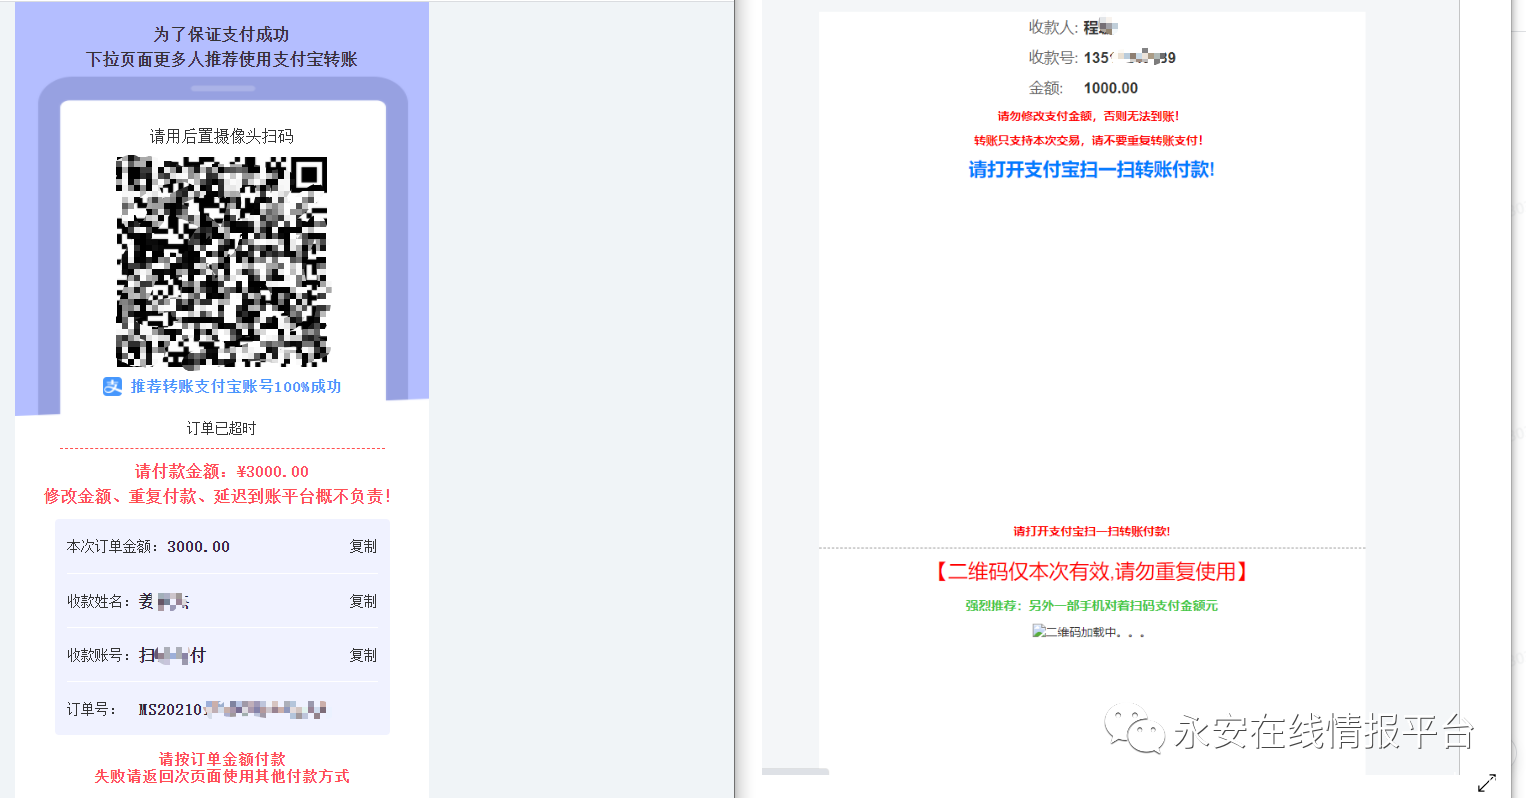
Task: Copy the payee account 收款账号
Action: click(x=362, y=655)
